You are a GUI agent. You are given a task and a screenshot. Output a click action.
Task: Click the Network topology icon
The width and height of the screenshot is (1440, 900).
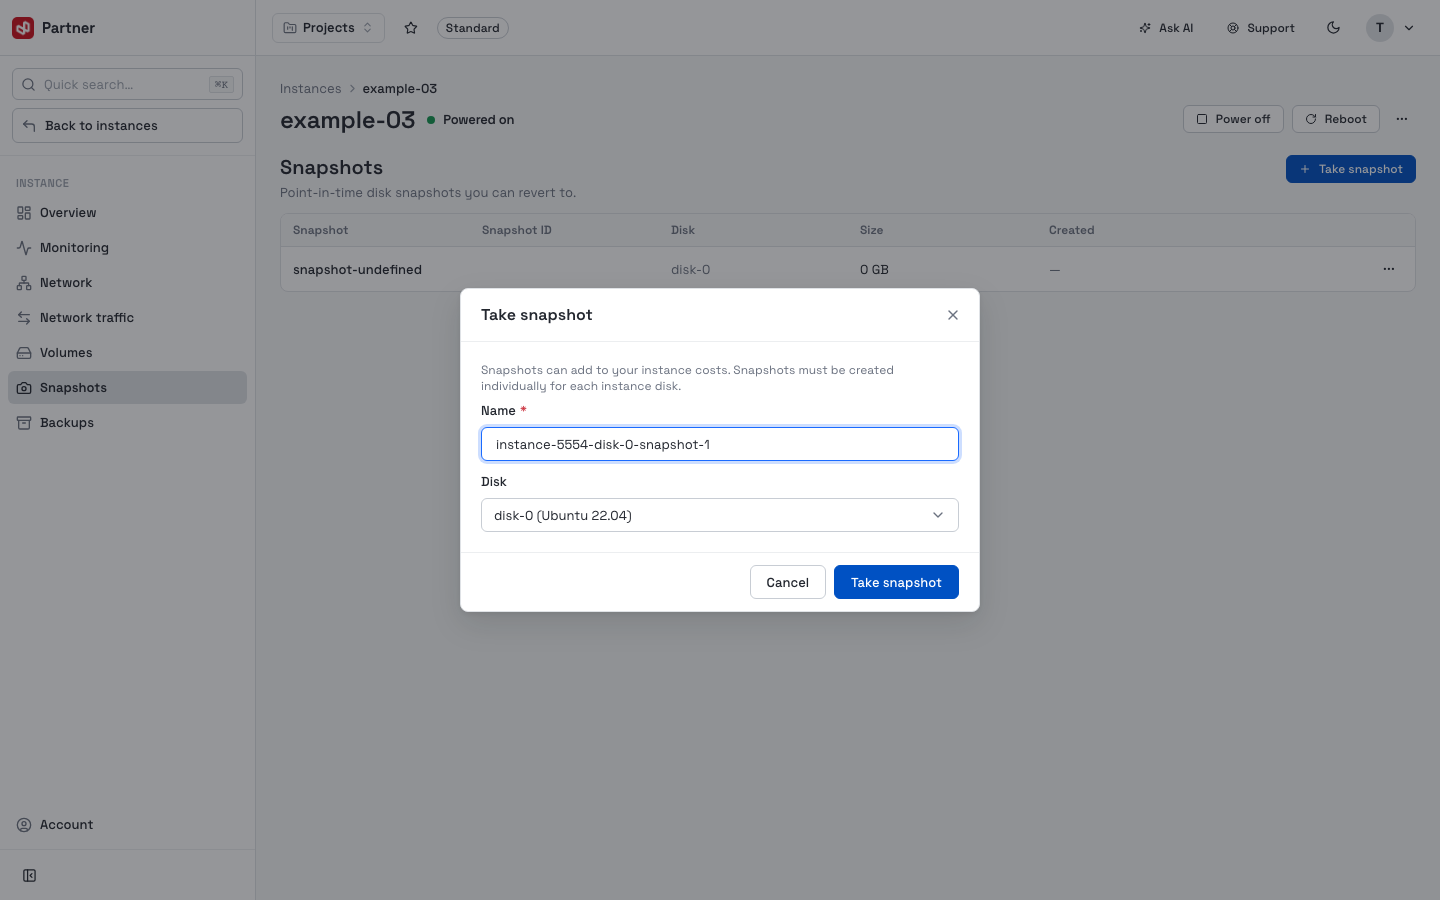(24, 283)
